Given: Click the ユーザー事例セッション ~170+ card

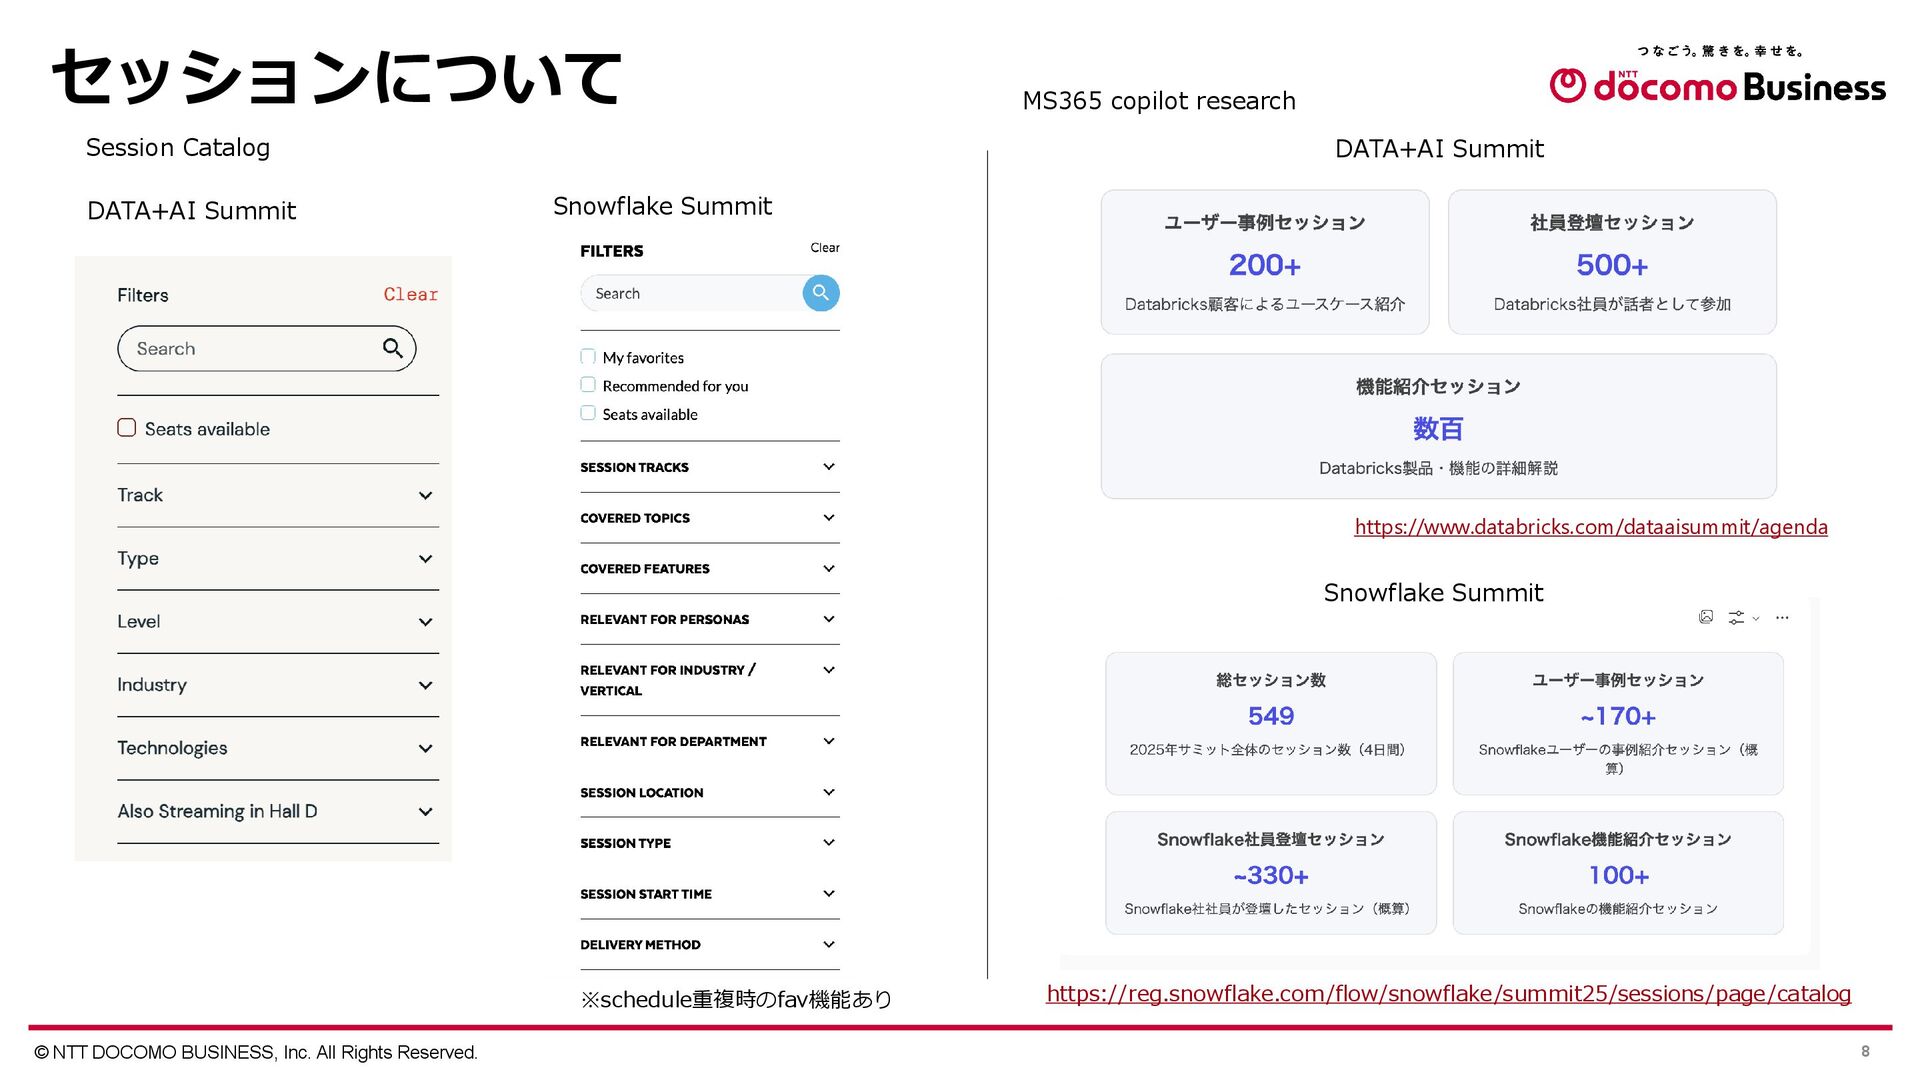Looking at the screenshot, I should click(1618, 723).
